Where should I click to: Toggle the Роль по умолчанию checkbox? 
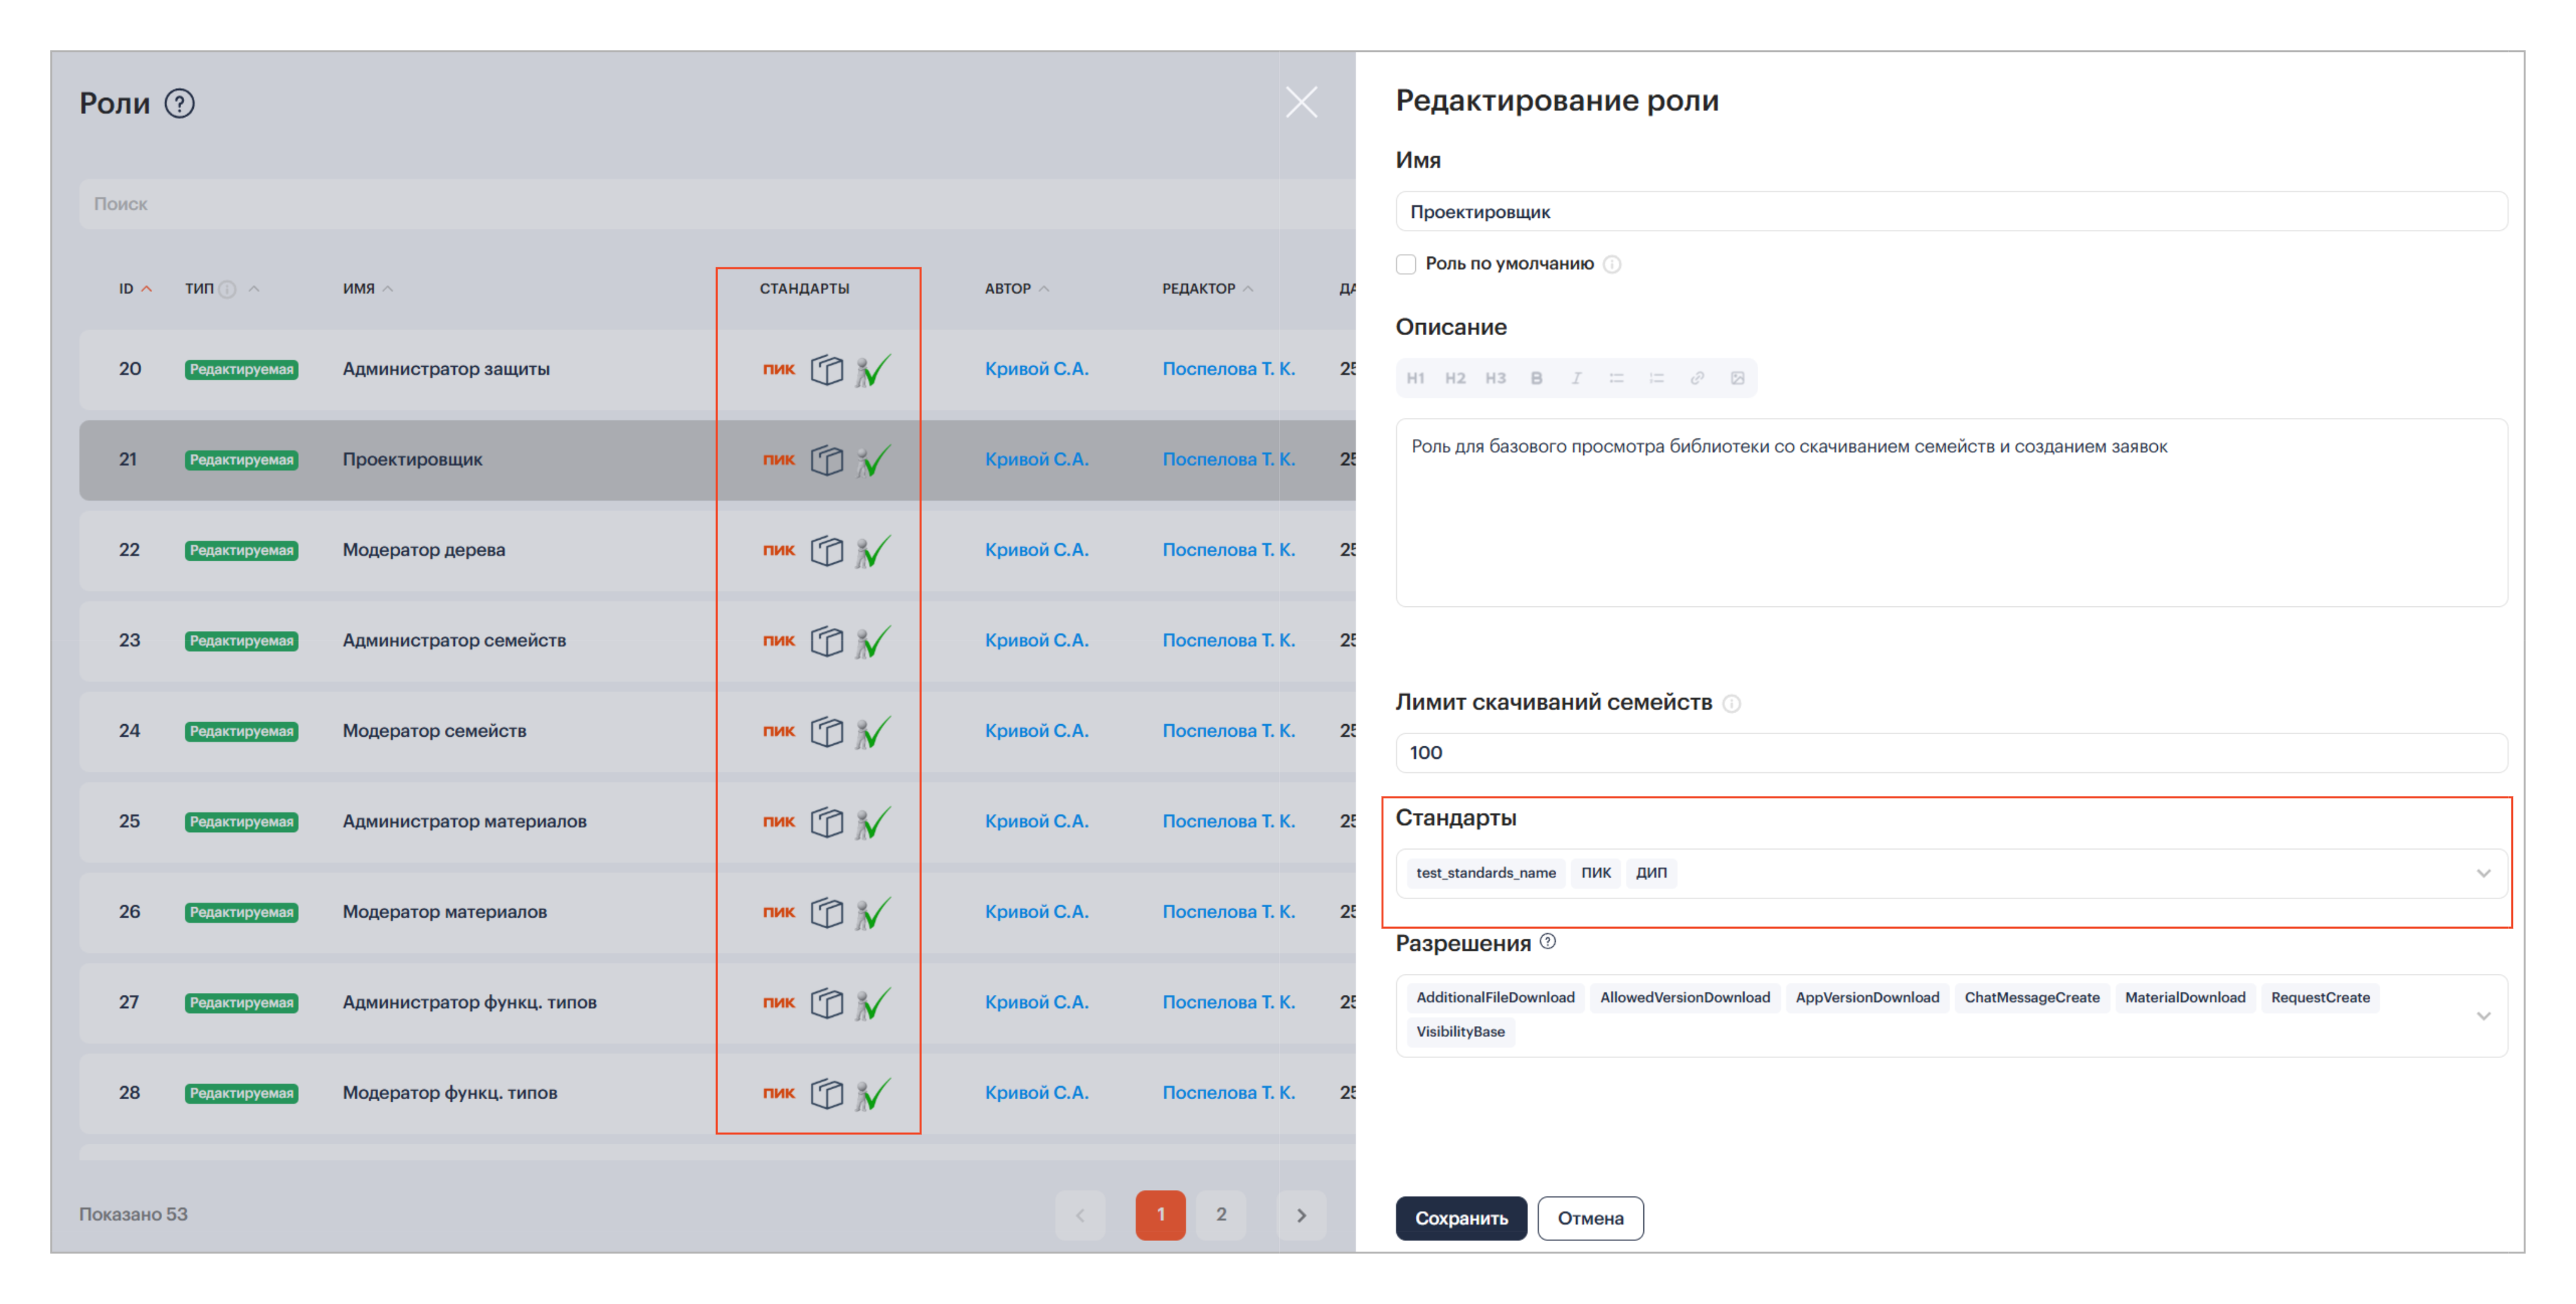pos(1406,264)
